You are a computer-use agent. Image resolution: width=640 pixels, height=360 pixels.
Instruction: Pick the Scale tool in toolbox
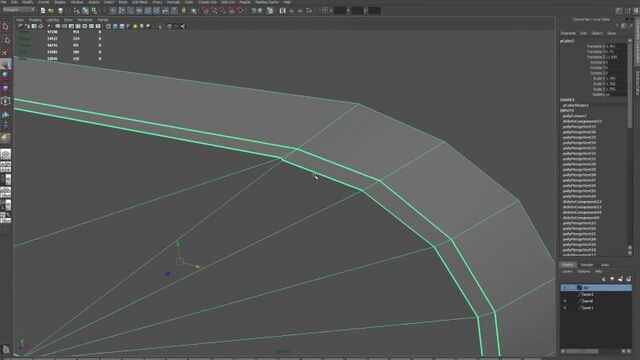click(x=6, y=88)
